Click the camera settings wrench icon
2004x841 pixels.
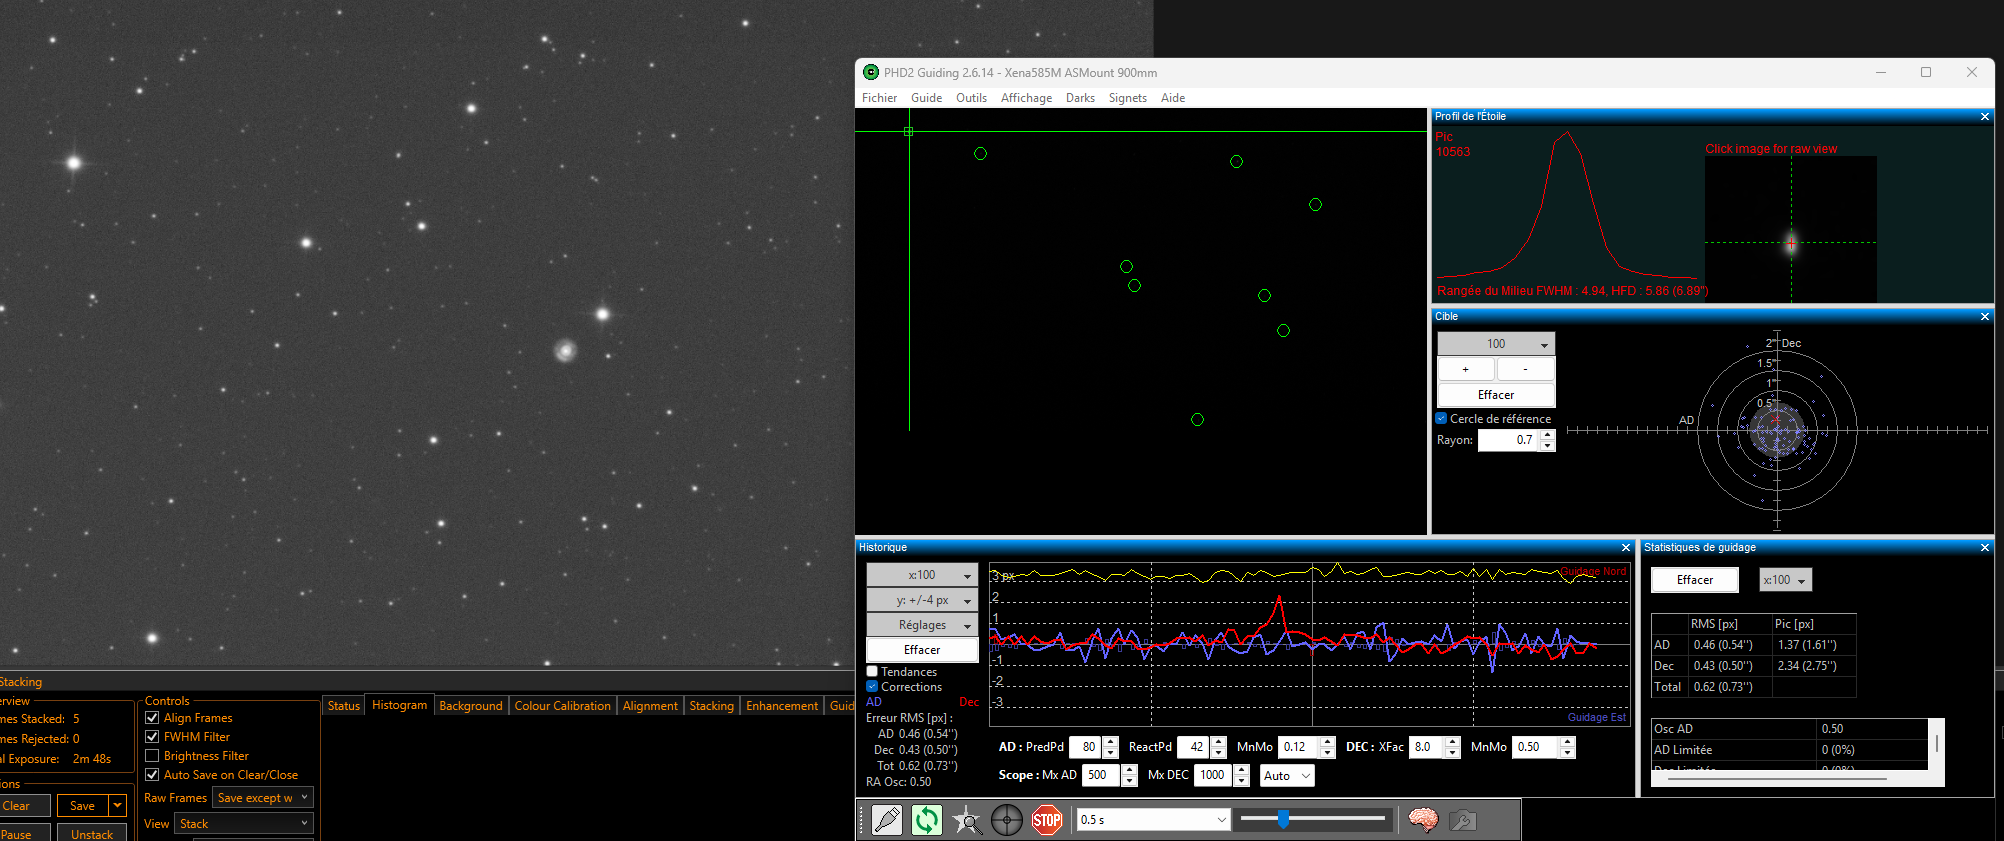tap(1462, 820)
